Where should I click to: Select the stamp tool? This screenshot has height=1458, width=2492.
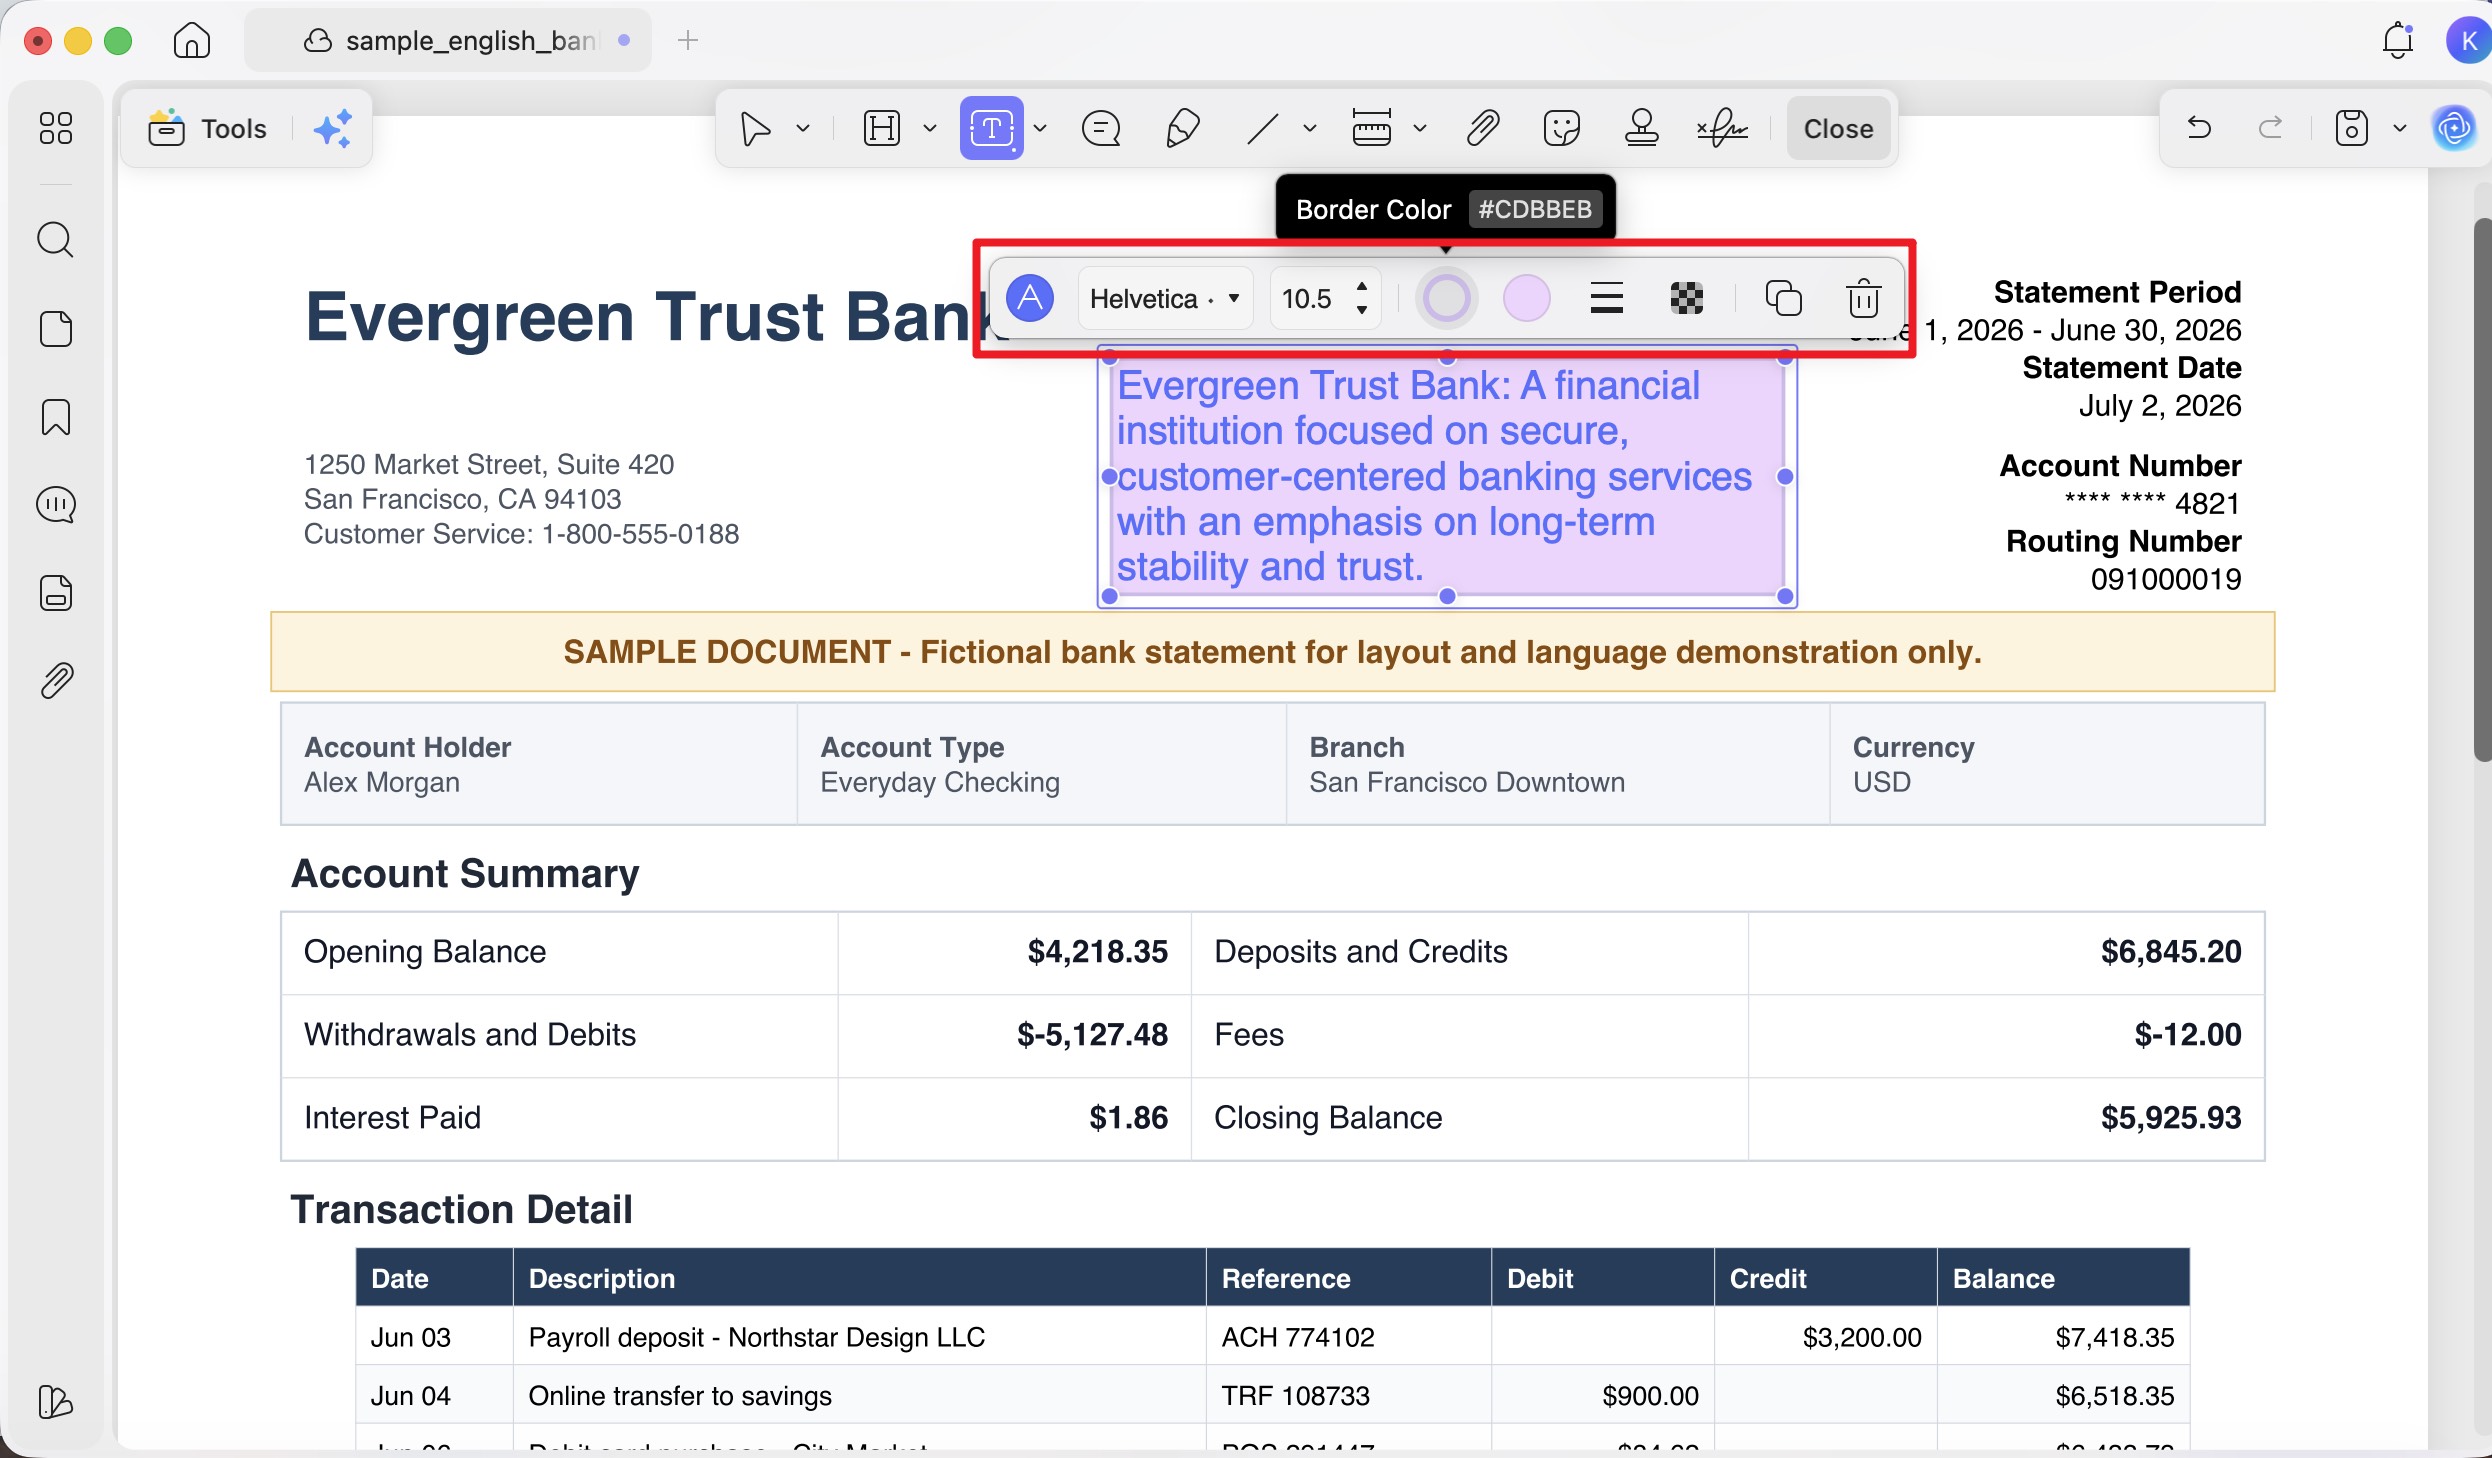point(1641,129)
